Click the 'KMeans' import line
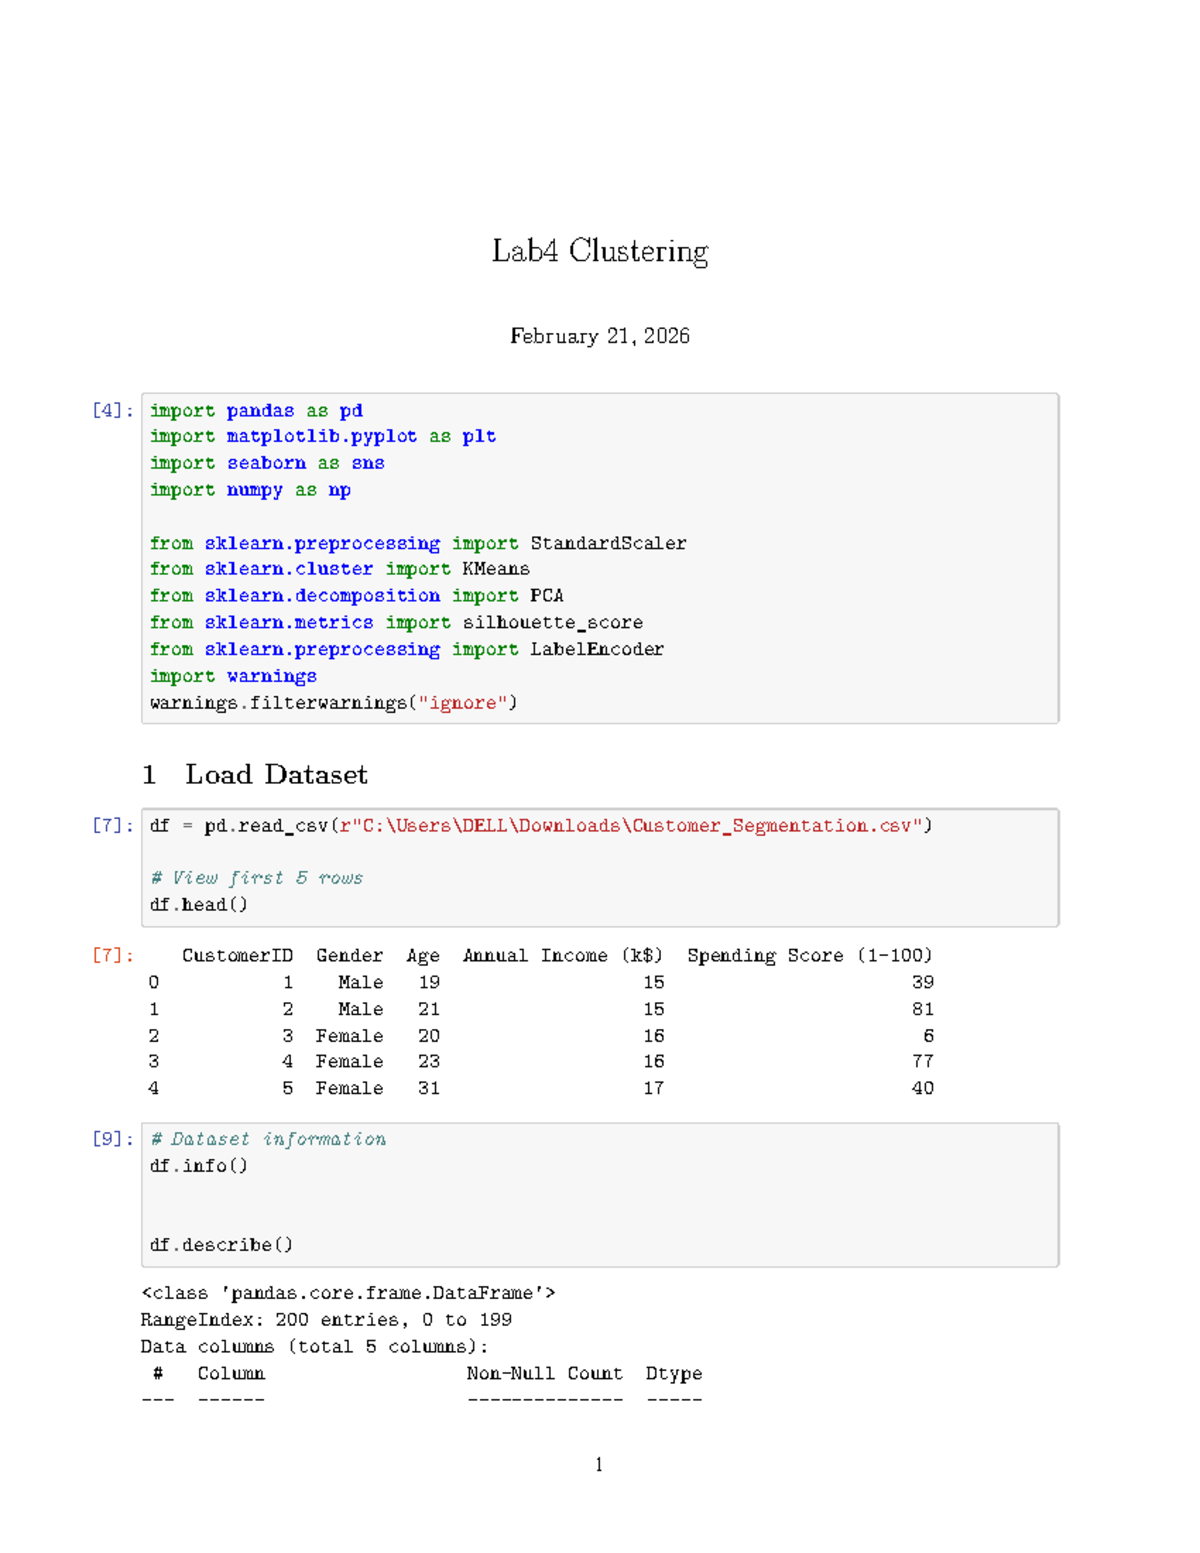This screenshot has width=1200, height=1553. click(x=340, y=569)
